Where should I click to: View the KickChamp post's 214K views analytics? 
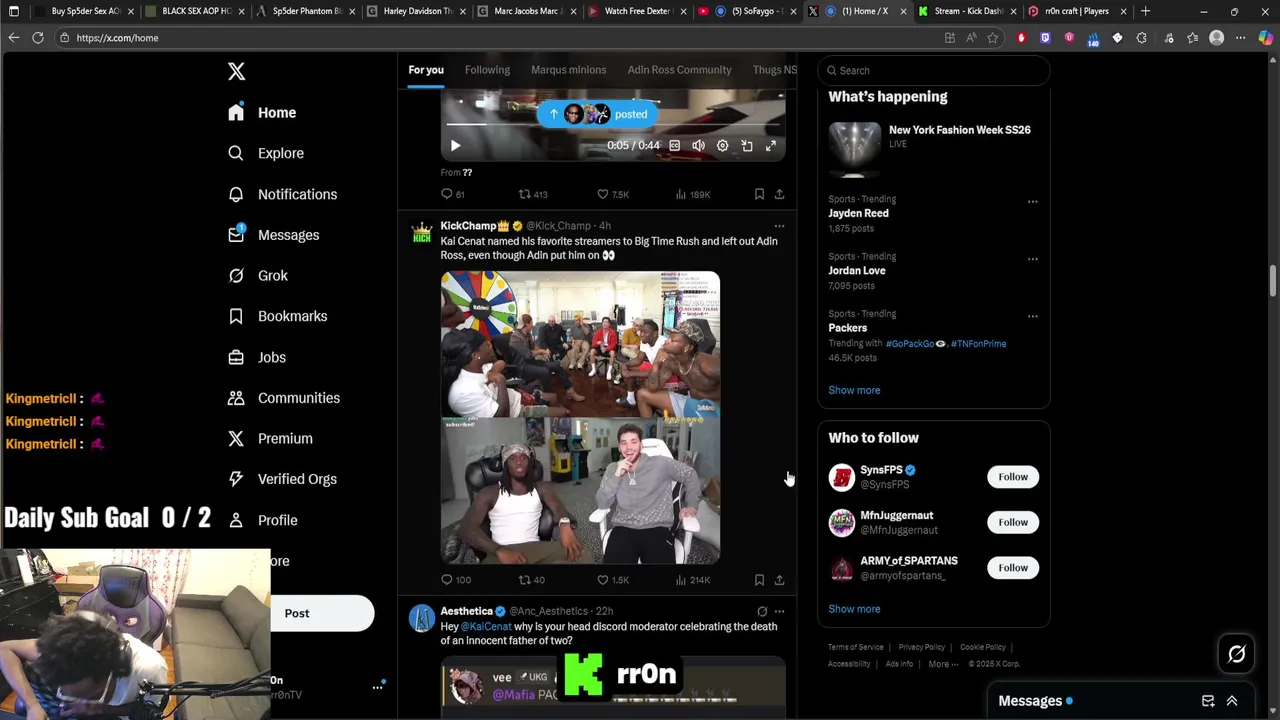(692, 580)
